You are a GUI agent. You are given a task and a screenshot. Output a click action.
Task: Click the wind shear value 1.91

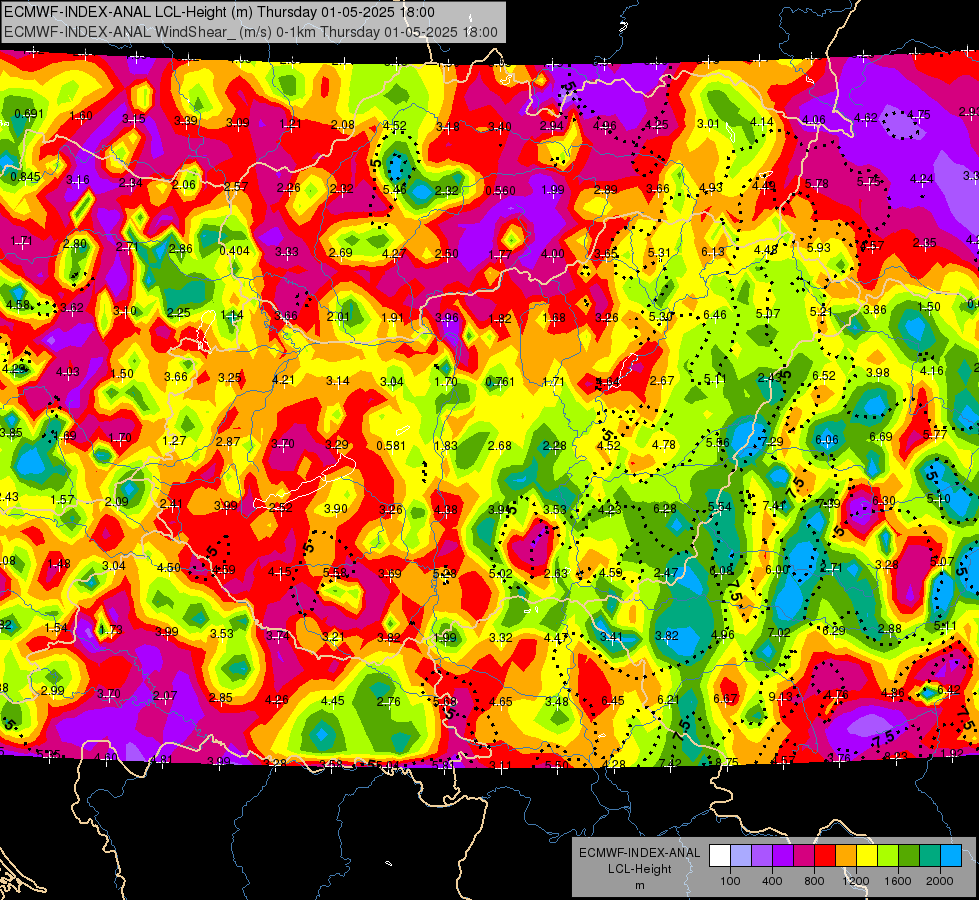point(393,318)
